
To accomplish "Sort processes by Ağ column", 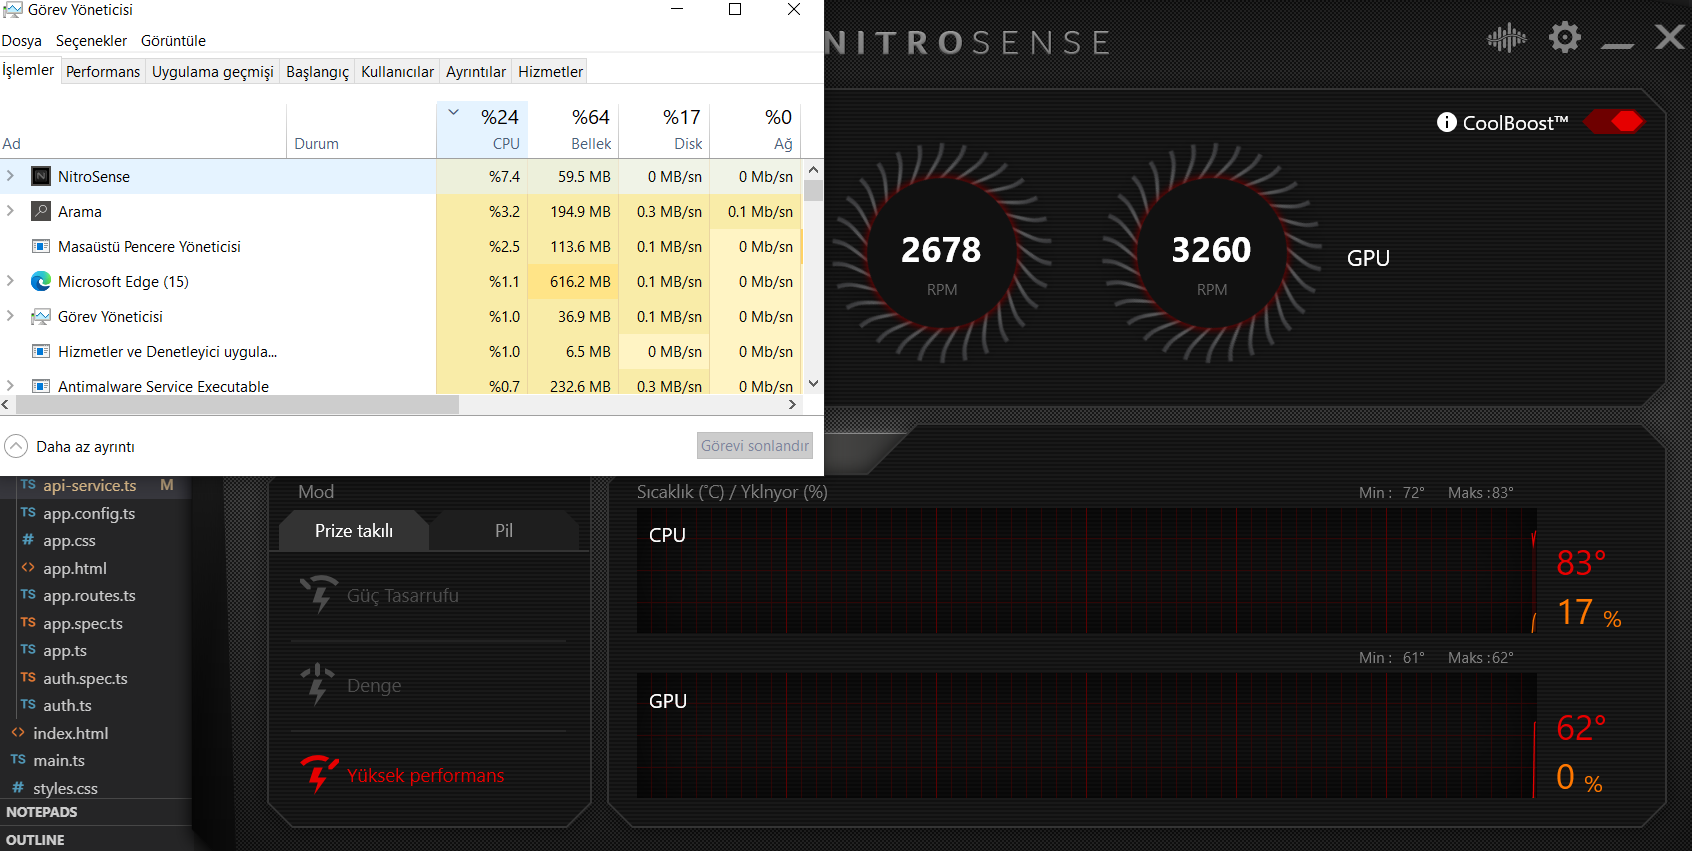I will pyautogui.click(x=755, y=130).
